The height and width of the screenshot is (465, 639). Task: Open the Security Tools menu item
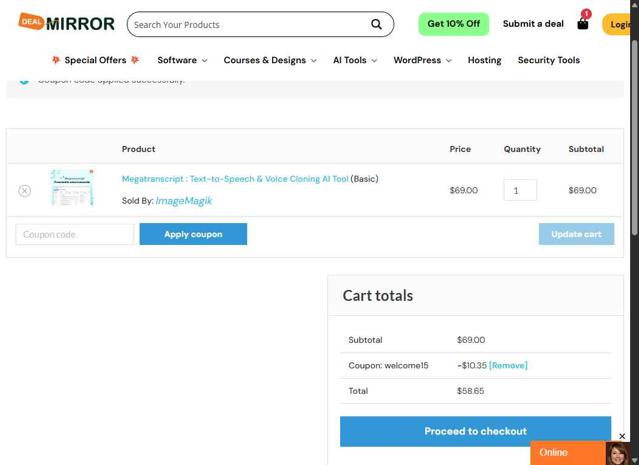(549, 60)
